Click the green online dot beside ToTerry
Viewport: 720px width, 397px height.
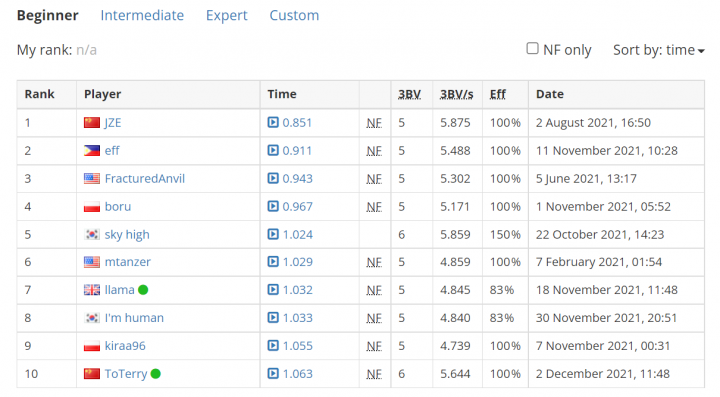[x=156, y=374]
